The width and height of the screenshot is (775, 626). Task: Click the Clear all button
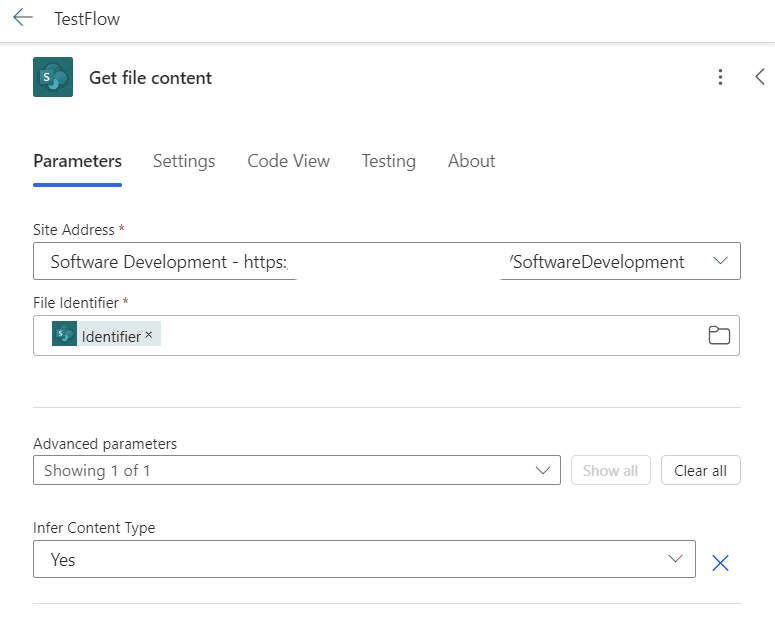coord(700,470)
